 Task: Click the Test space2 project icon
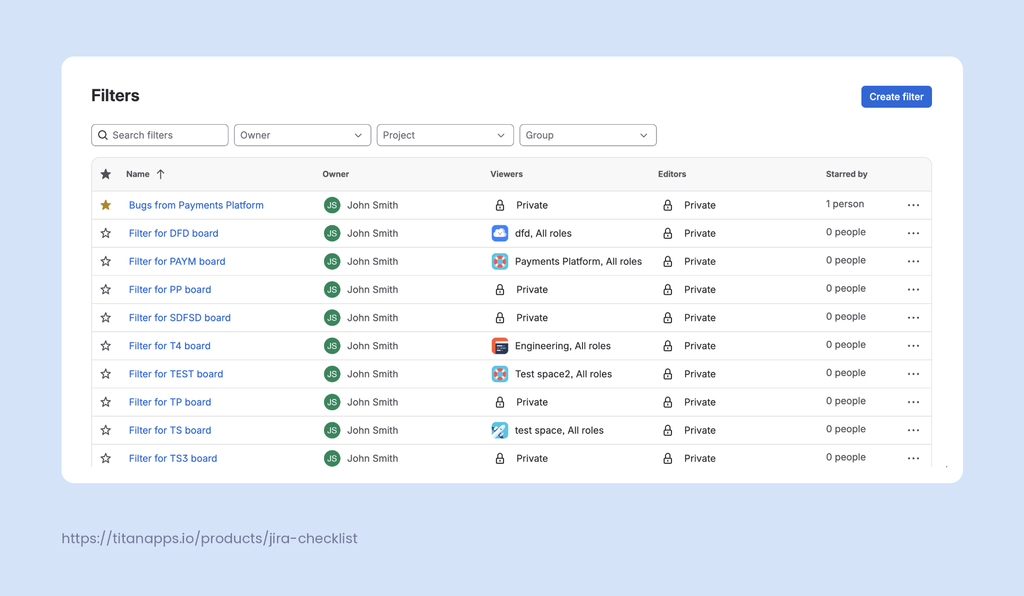pyautogui.click(x=500, y=373)
